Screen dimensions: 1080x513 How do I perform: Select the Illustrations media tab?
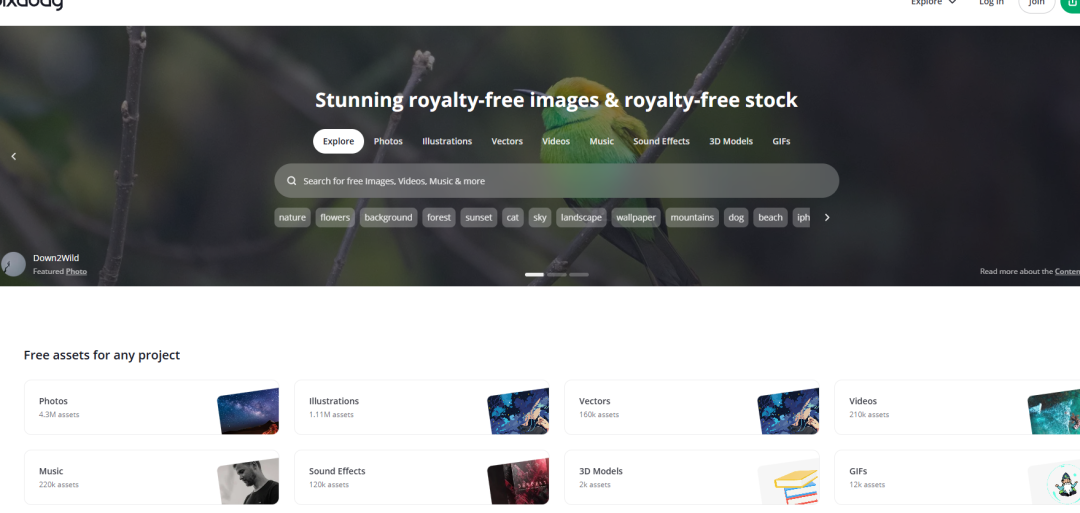(x=447, y=141)
